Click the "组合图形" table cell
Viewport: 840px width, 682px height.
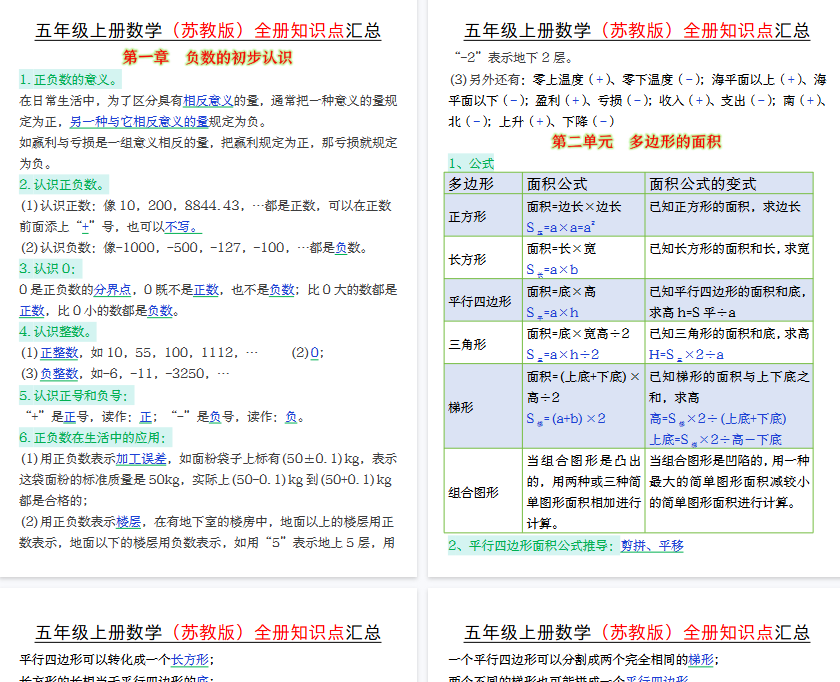tap(473, 492)
